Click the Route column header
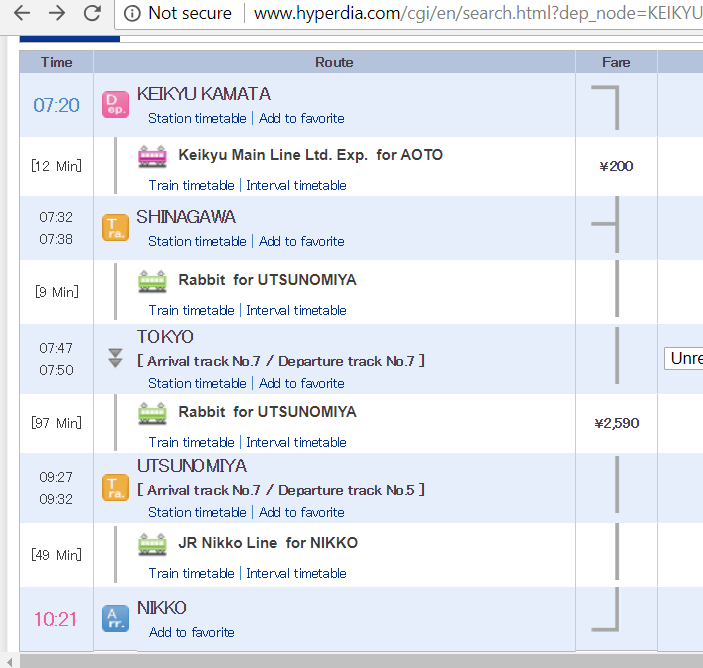 coord(334,62)
